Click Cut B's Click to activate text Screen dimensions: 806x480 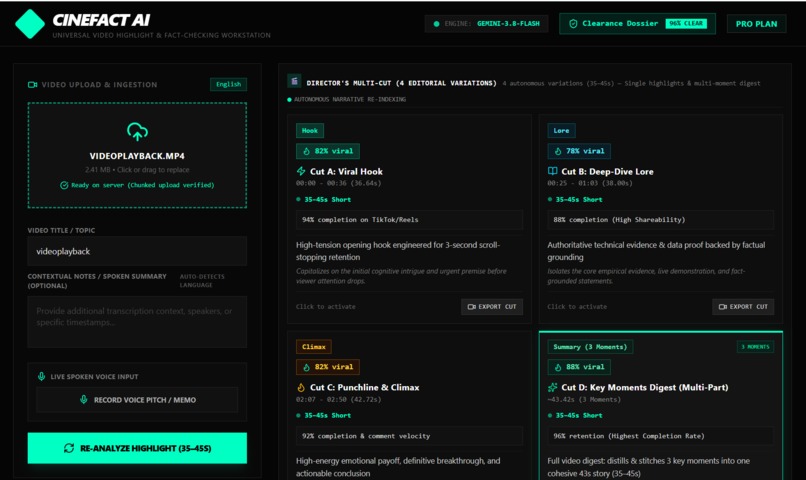pos(577,307)
